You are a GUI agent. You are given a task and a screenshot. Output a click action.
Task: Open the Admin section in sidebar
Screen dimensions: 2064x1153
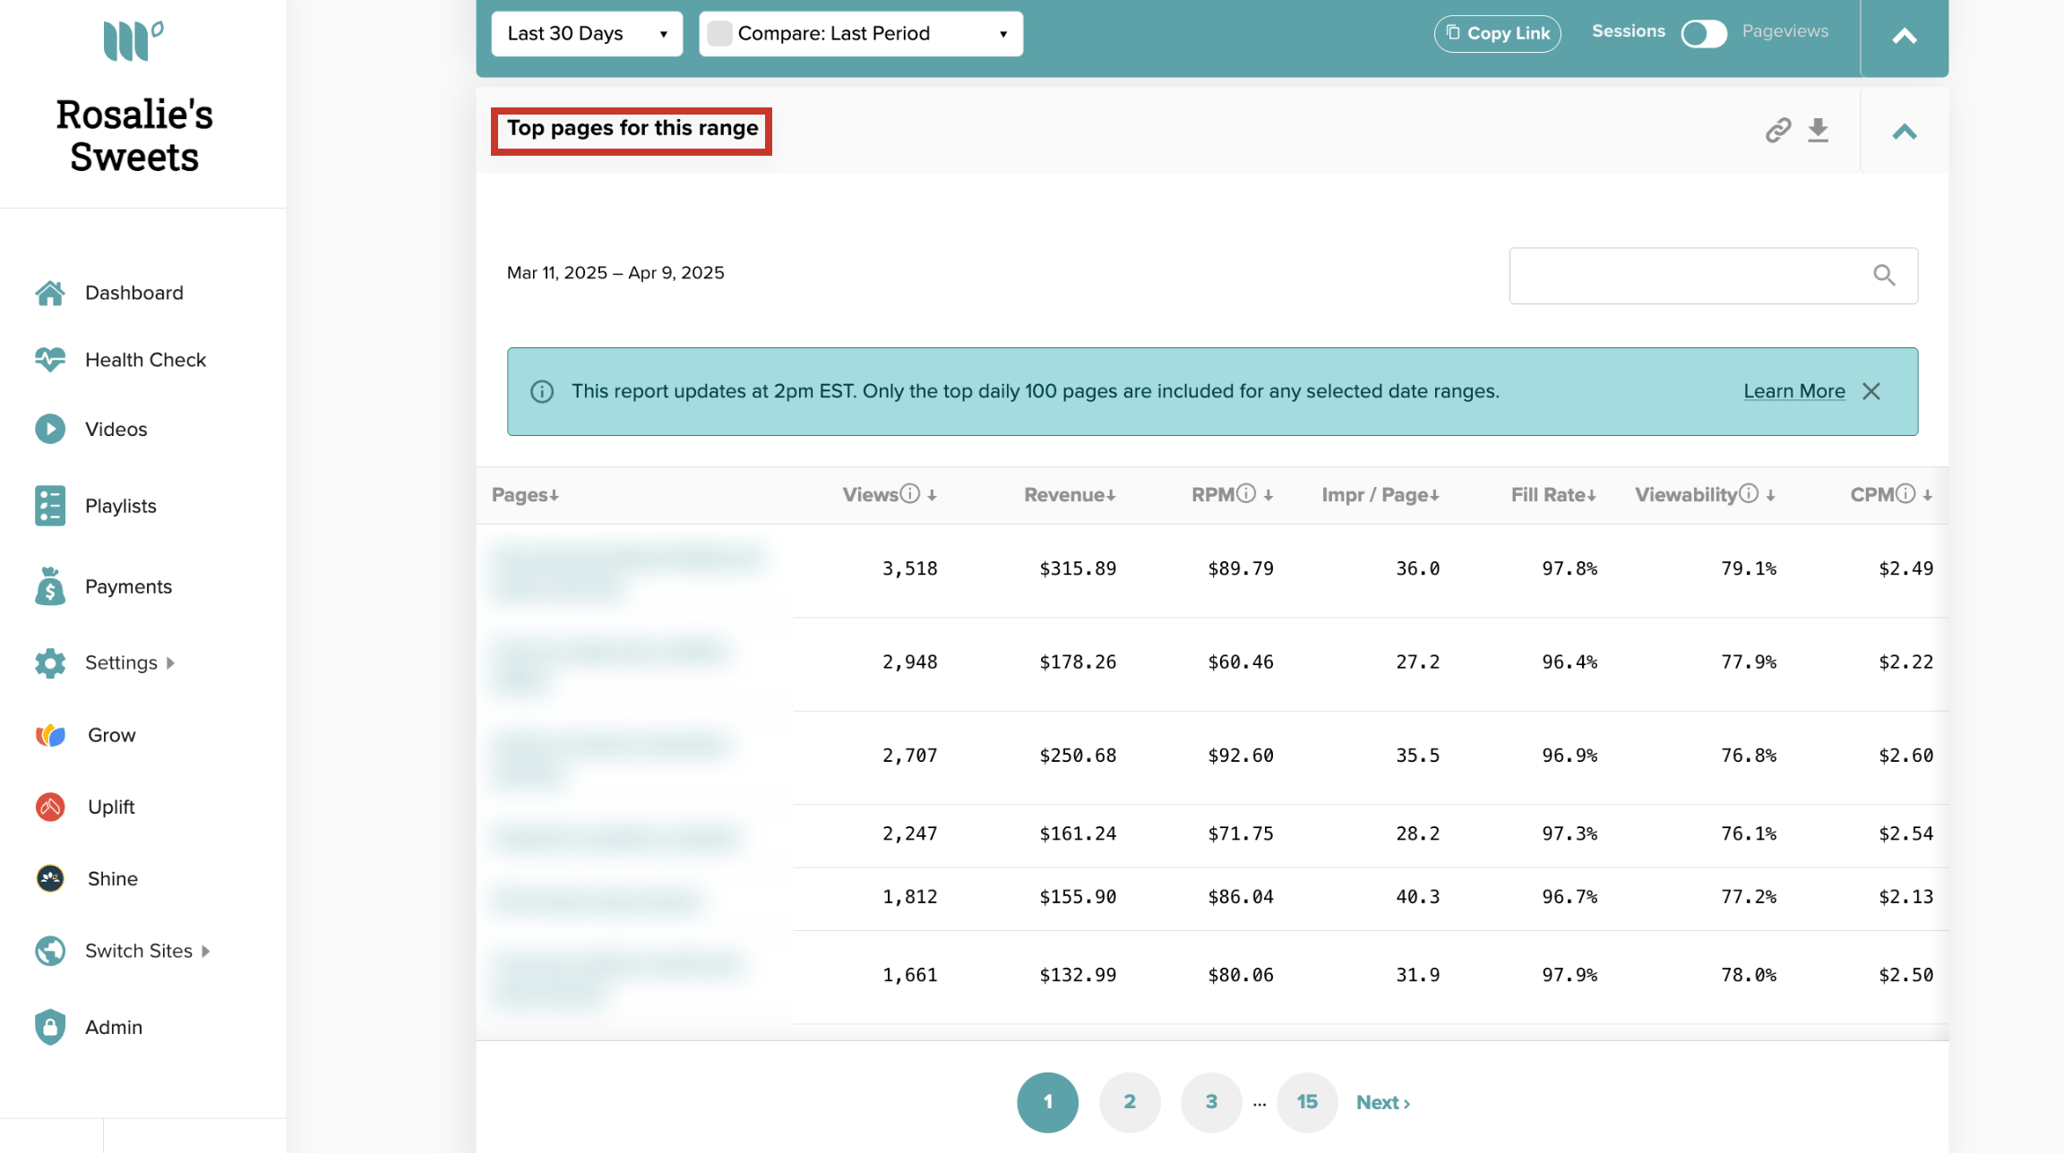[113, 1027]
